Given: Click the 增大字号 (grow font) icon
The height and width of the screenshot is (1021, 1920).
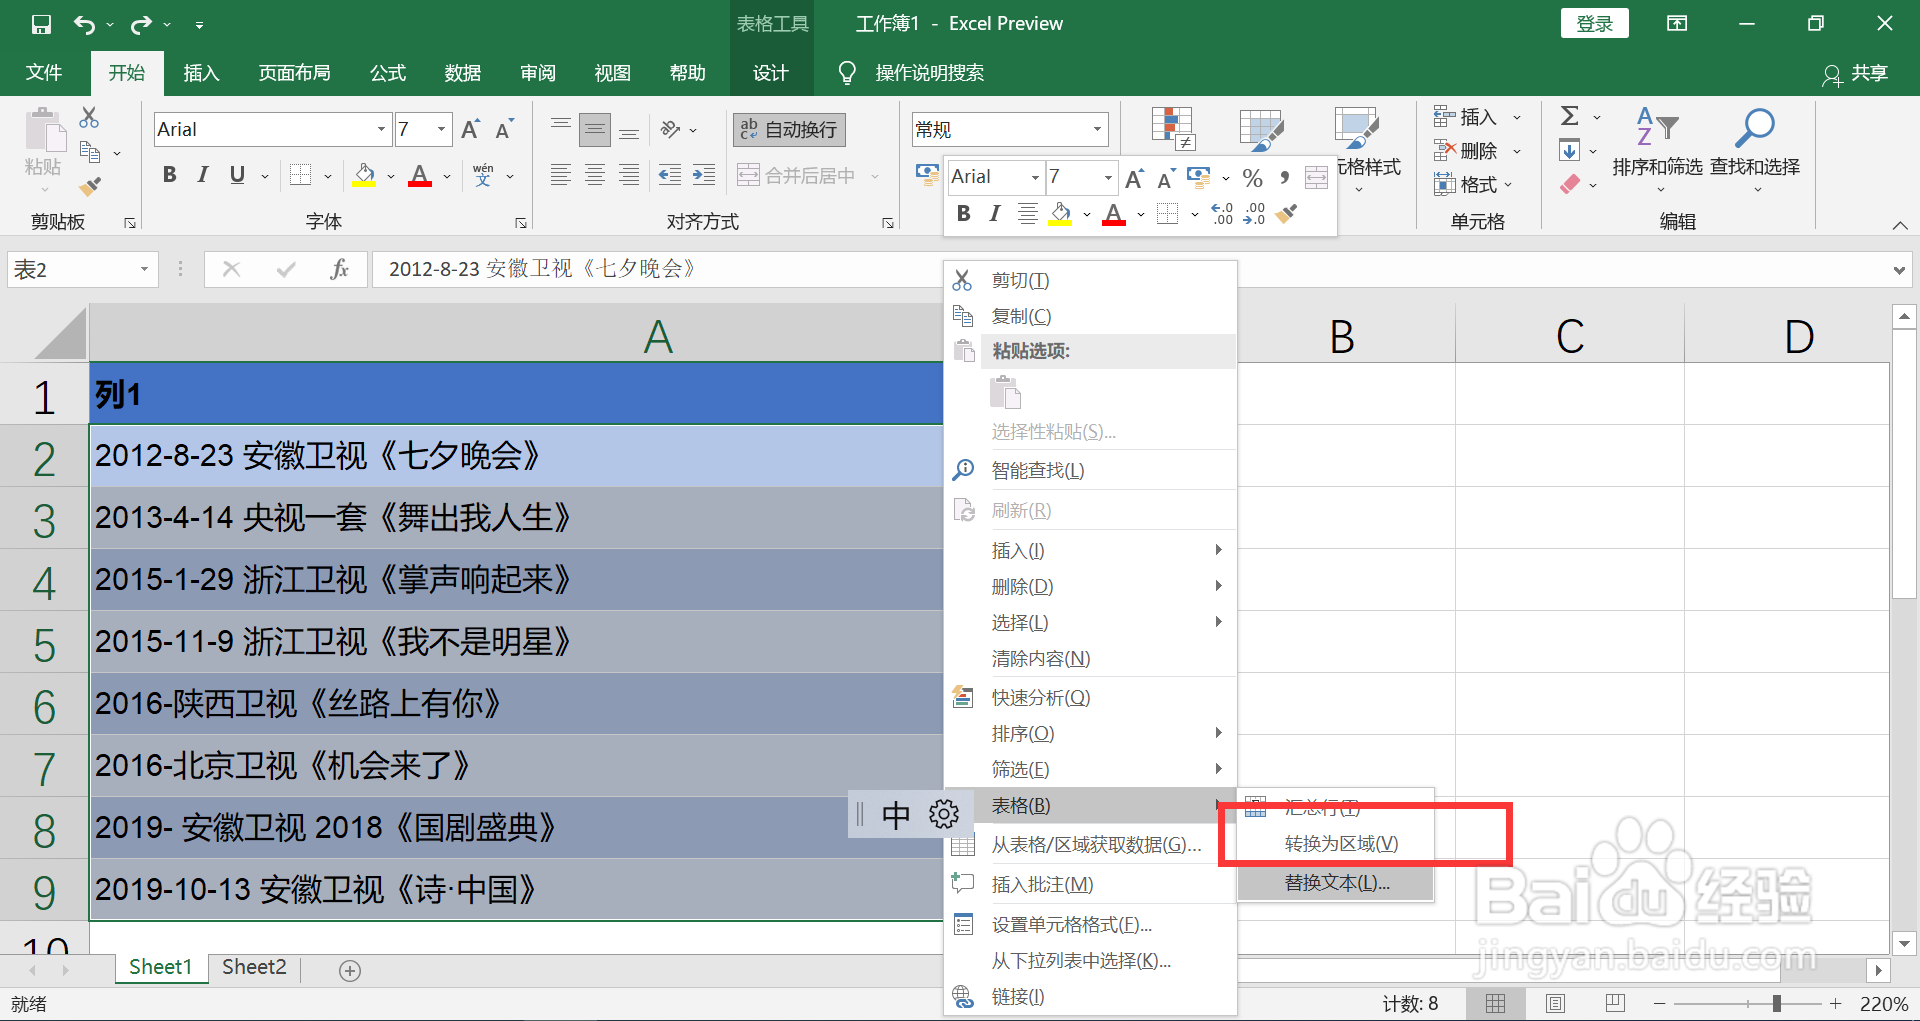Looking at the screenshot, I should pos(468,127).
